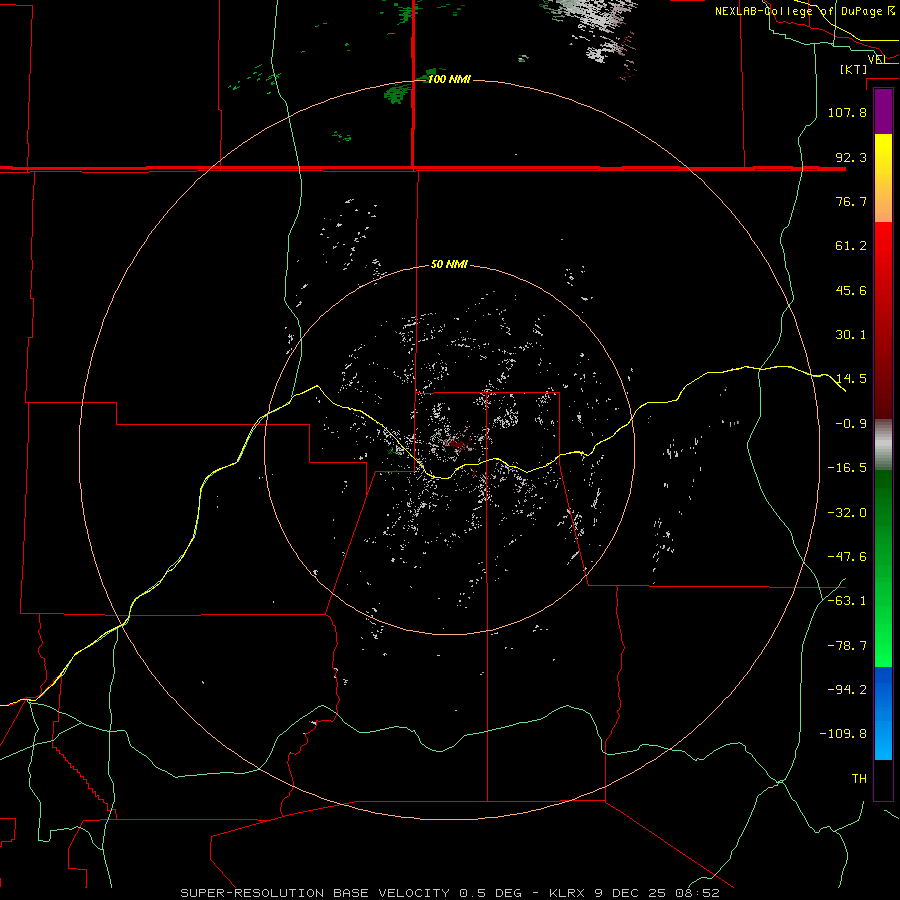Click the 14.5 scale value
The width and height of the screenshot is (900, 900).
(x=851, y=379)
